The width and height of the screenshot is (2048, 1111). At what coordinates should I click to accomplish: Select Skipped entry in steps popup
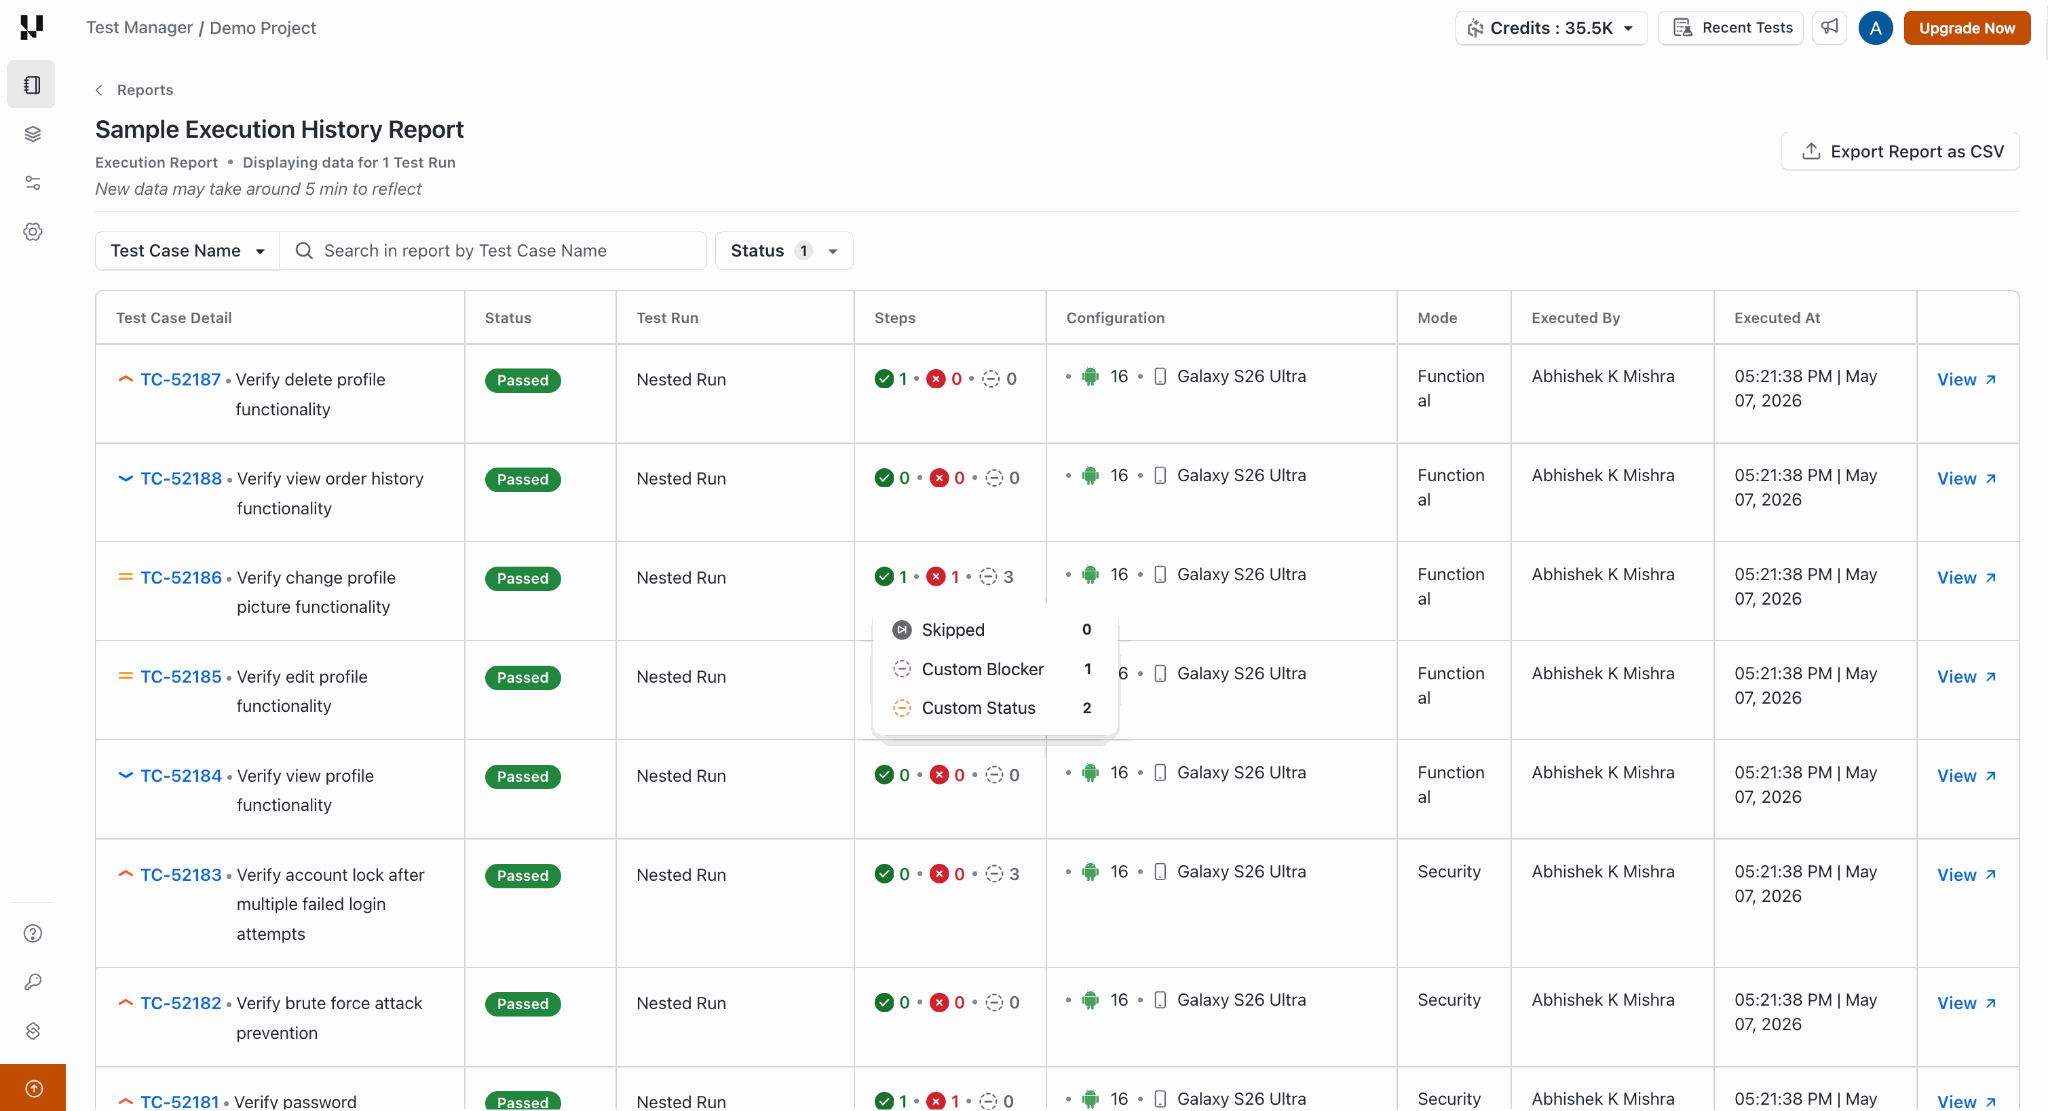pos(995,630)
